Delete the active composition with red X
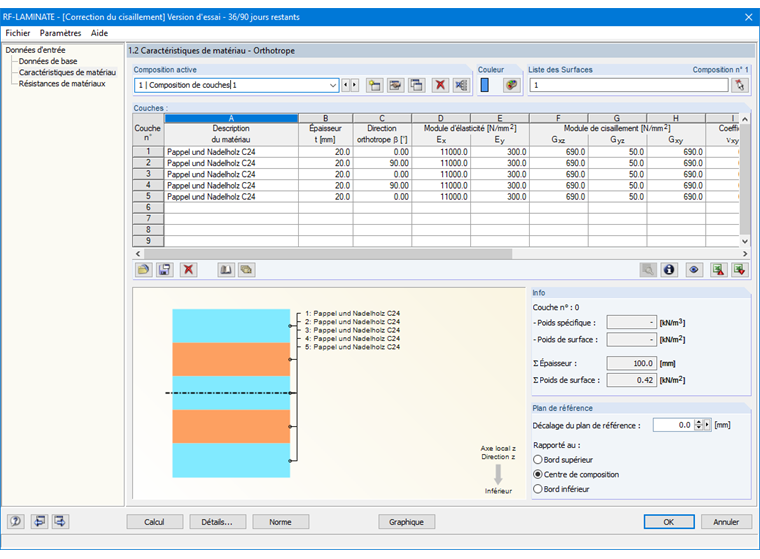 tap(439, 85)
